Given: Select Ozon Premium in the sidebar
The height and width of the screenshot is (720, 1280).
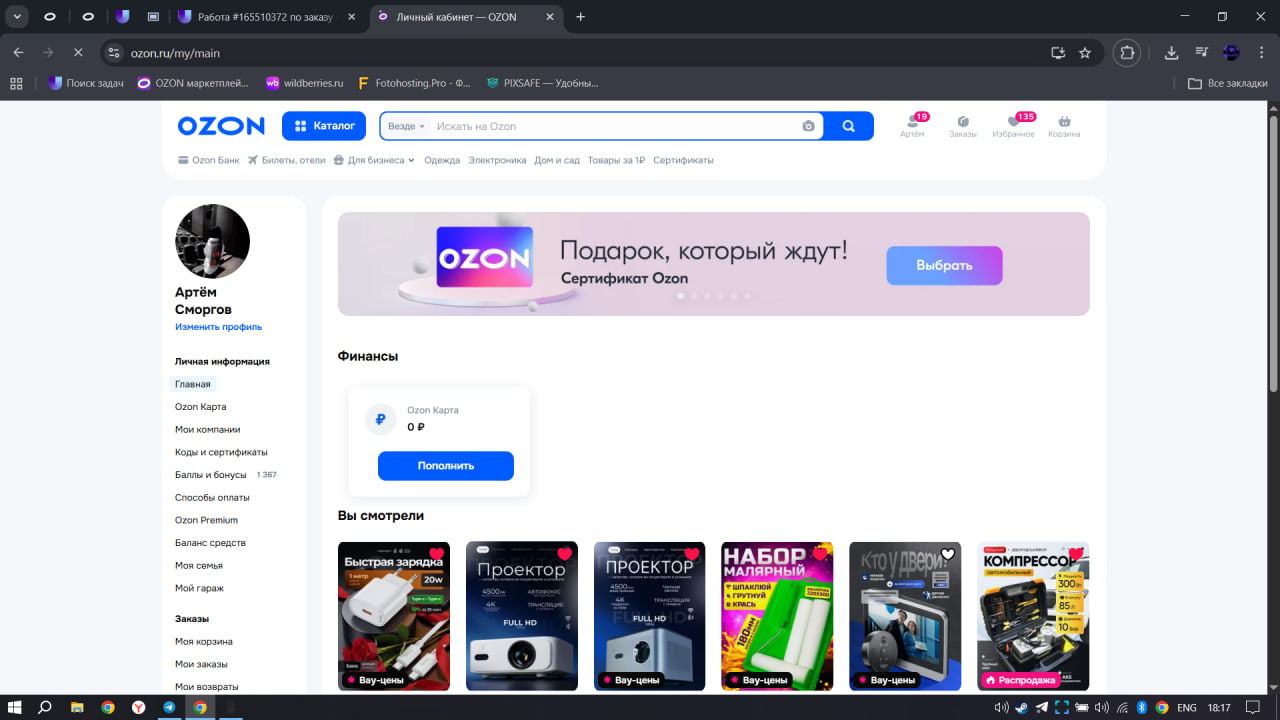Looking at the screenshot, I should [x=206, y=520].
